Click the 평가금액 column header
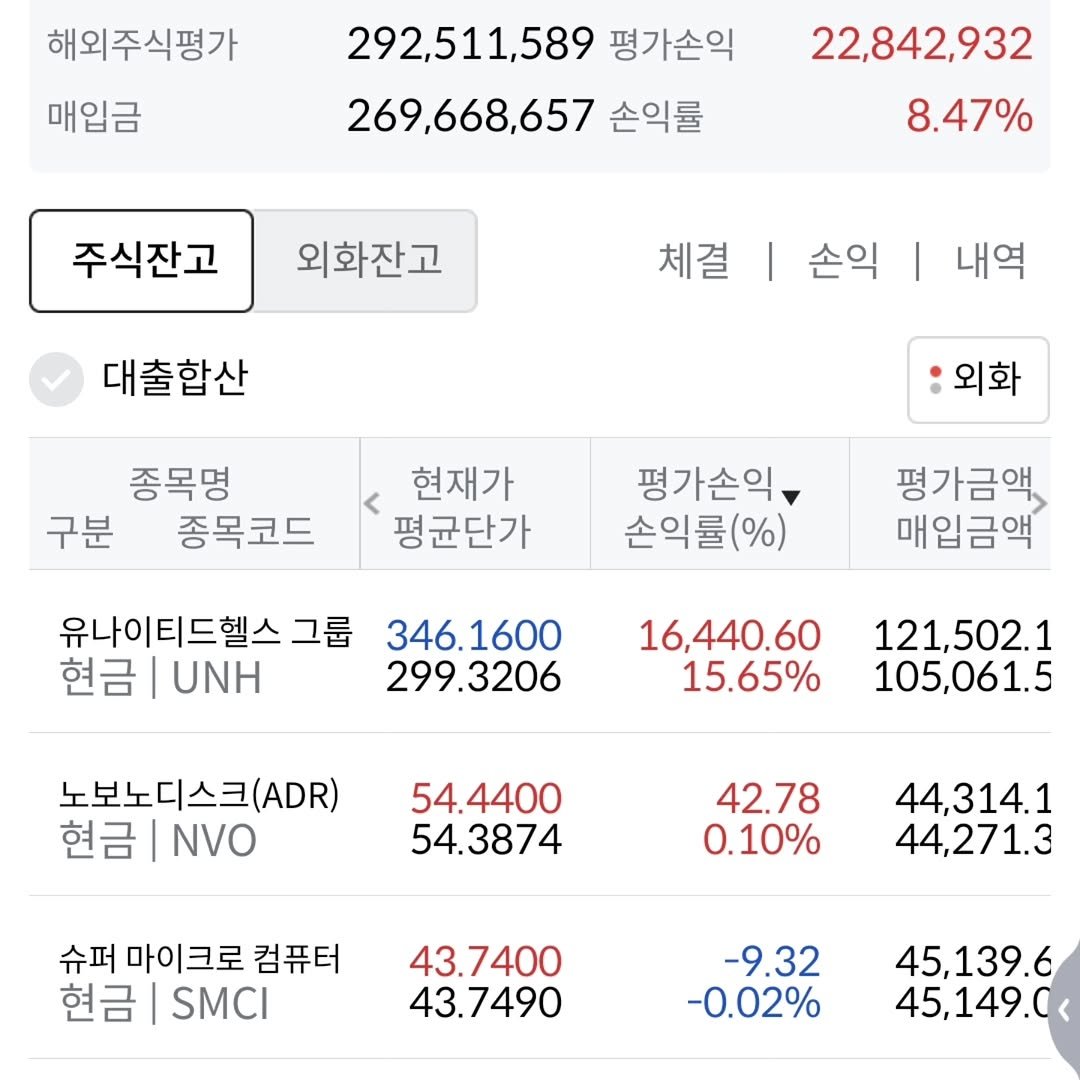This screenshot has width=1080, height=1080. pos(963,485)
